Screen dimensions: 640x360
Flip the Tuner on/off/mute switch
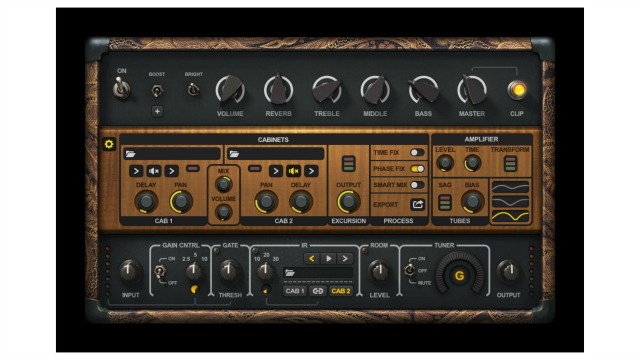point(408,270)
